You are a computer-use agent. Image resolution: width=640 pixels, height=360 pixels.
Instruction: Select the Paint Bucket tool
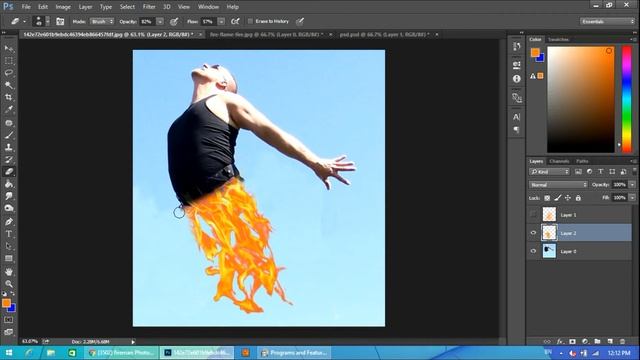tap(9, 184)
